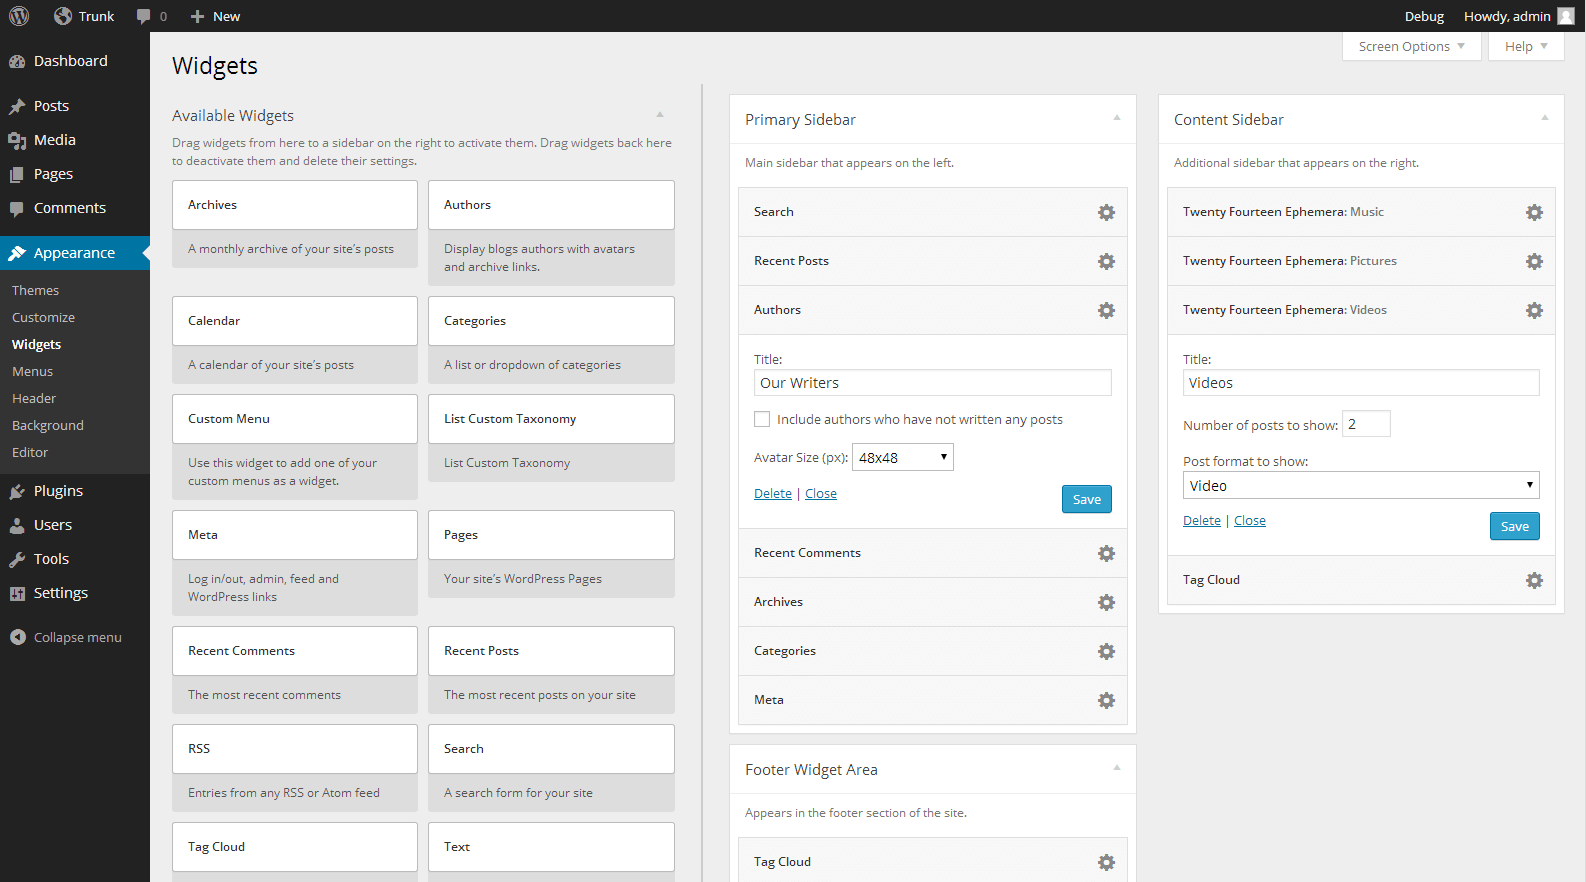Collapse the Primary Sidebar panel
Image resolution: width=1586 pixels, height=882 pixels.
click(x=1117, y=118)
